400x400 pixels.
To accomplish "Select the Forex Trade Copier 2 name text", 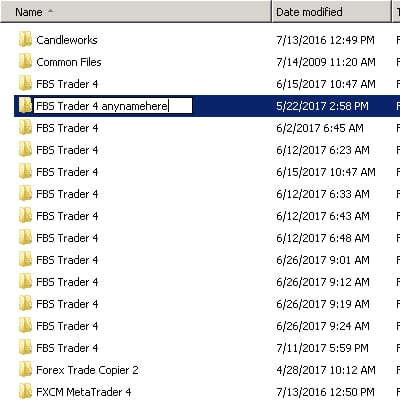I will point(87,370).
